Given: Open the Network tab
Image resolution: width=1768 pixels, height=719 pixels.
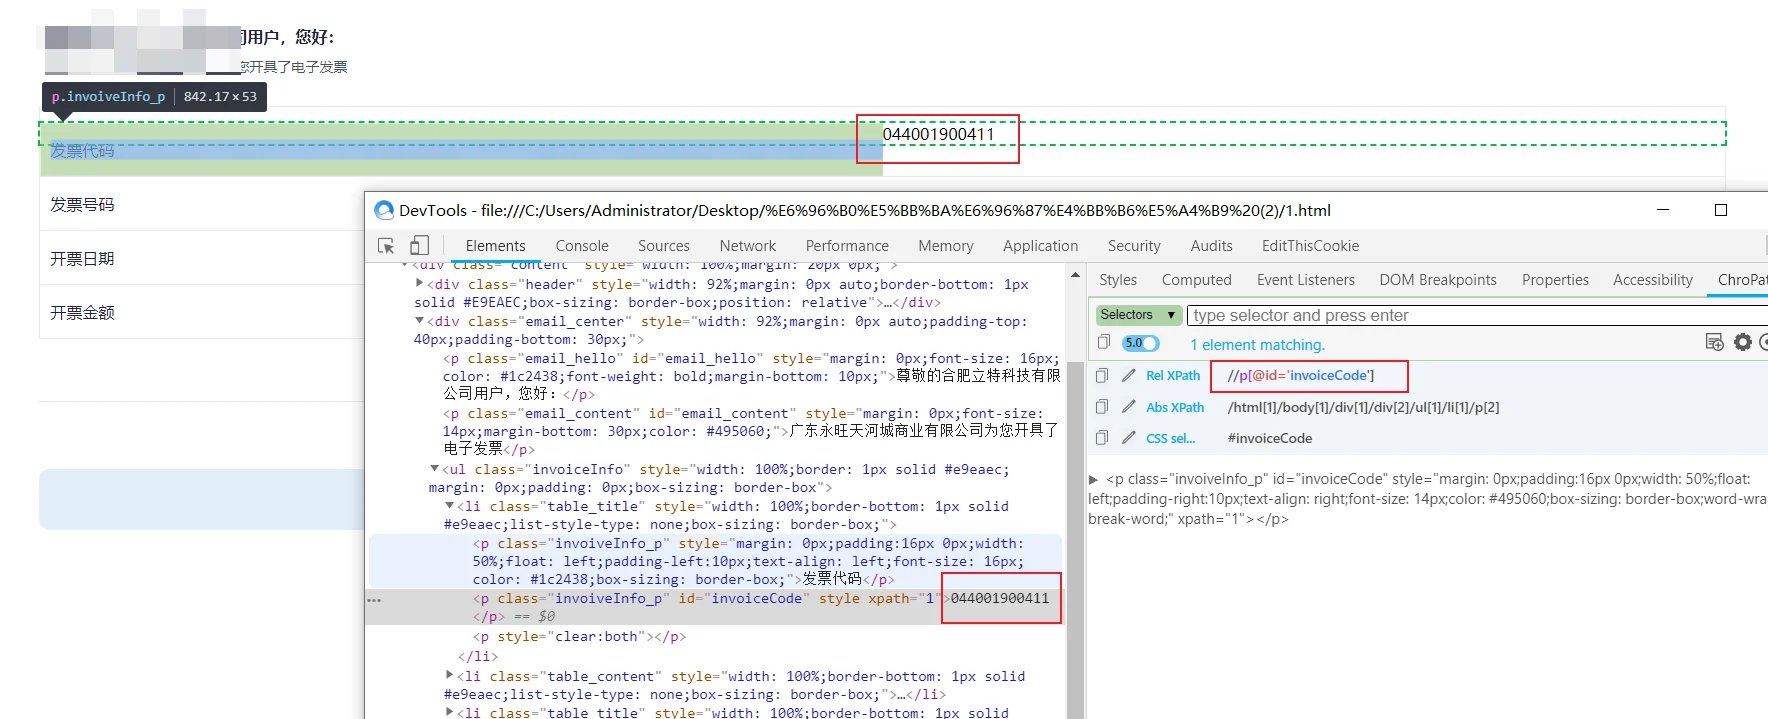Looking at the screenshot, I should (x=747, y=246).
